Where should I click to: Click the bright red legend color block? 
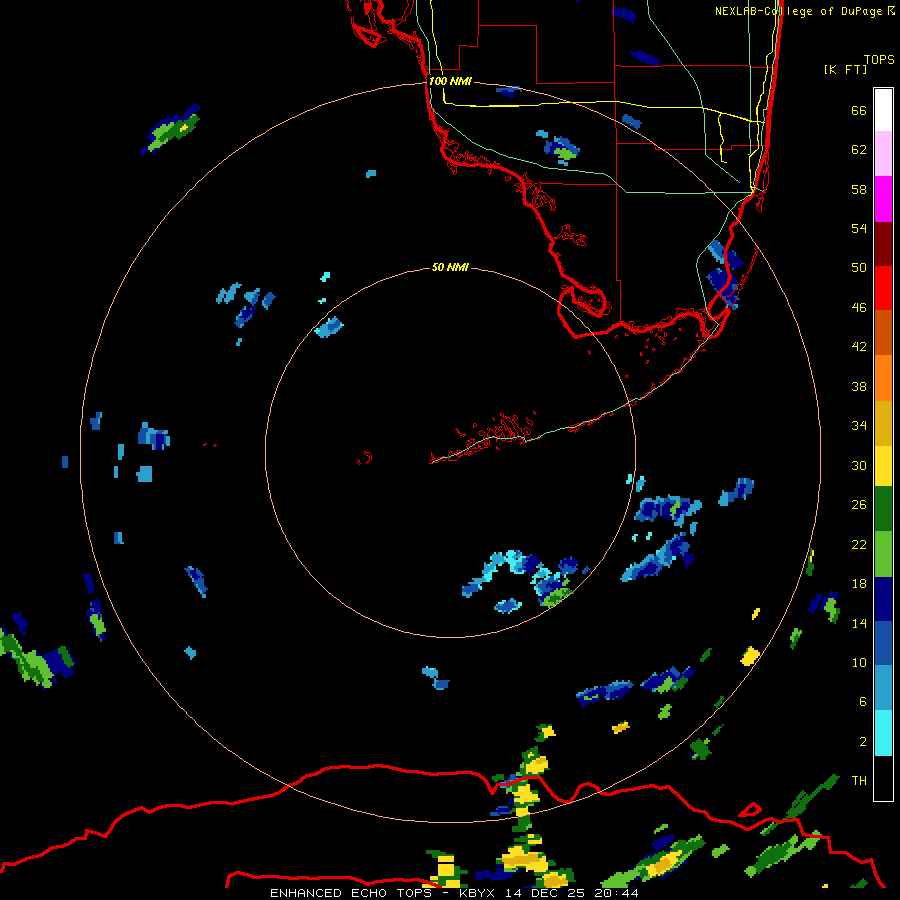pos(883,288)
